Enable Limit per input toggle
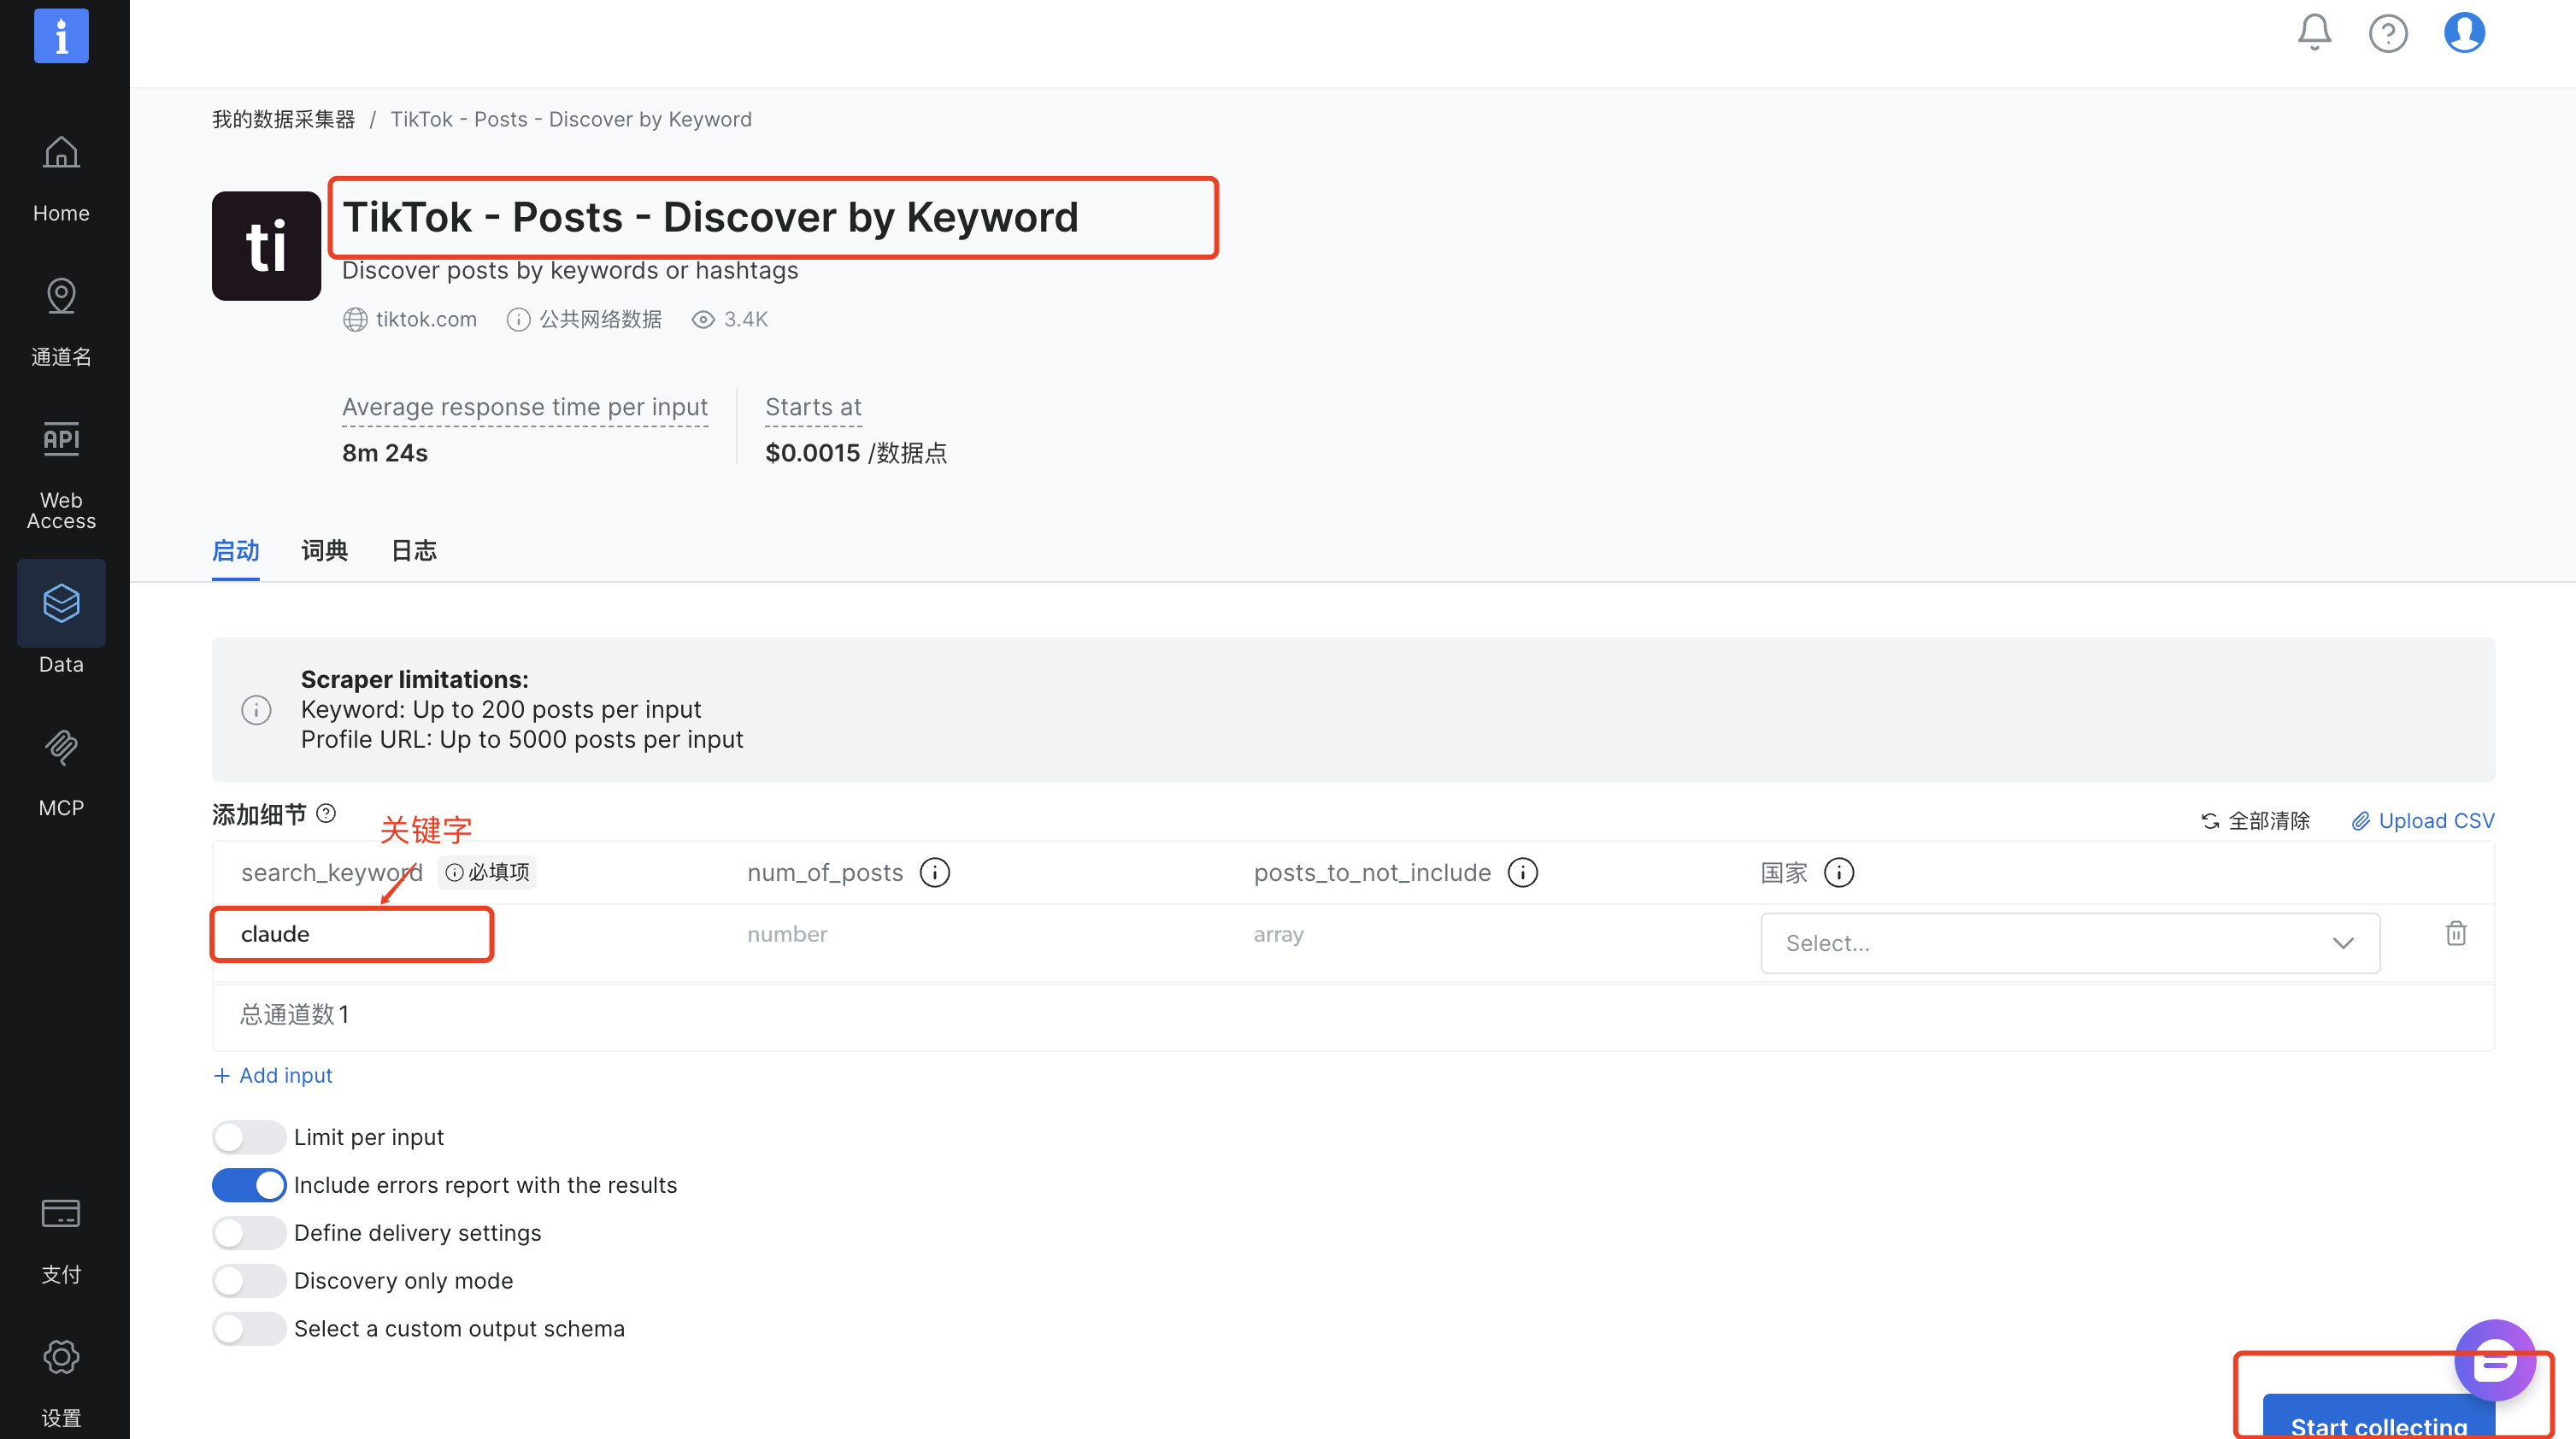Screen dimensions: 2576x1439 click(x=249, y=1137)
